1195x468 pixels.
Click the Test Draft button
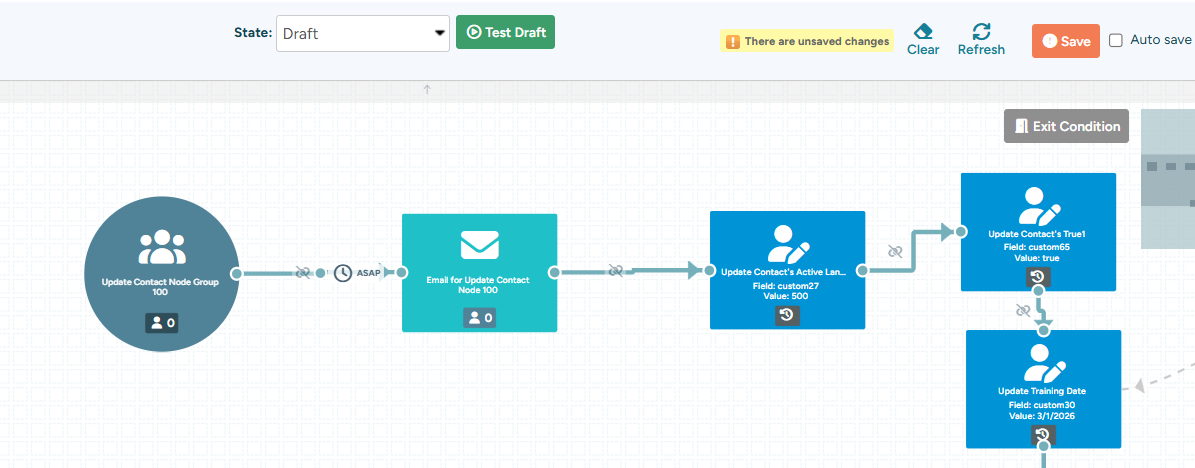(505, 32)
